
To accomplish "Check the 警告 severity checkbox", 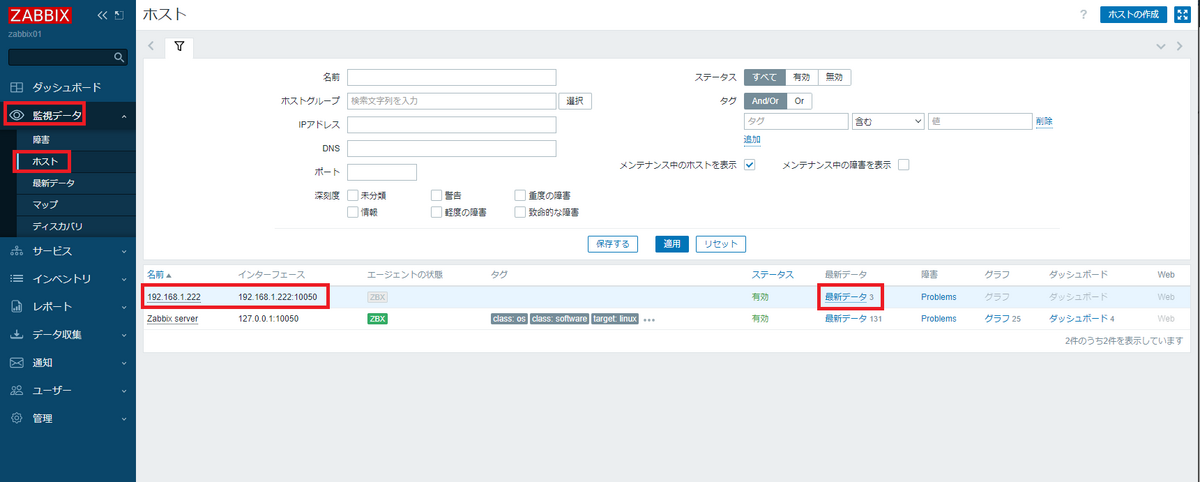I will (437, 195).
